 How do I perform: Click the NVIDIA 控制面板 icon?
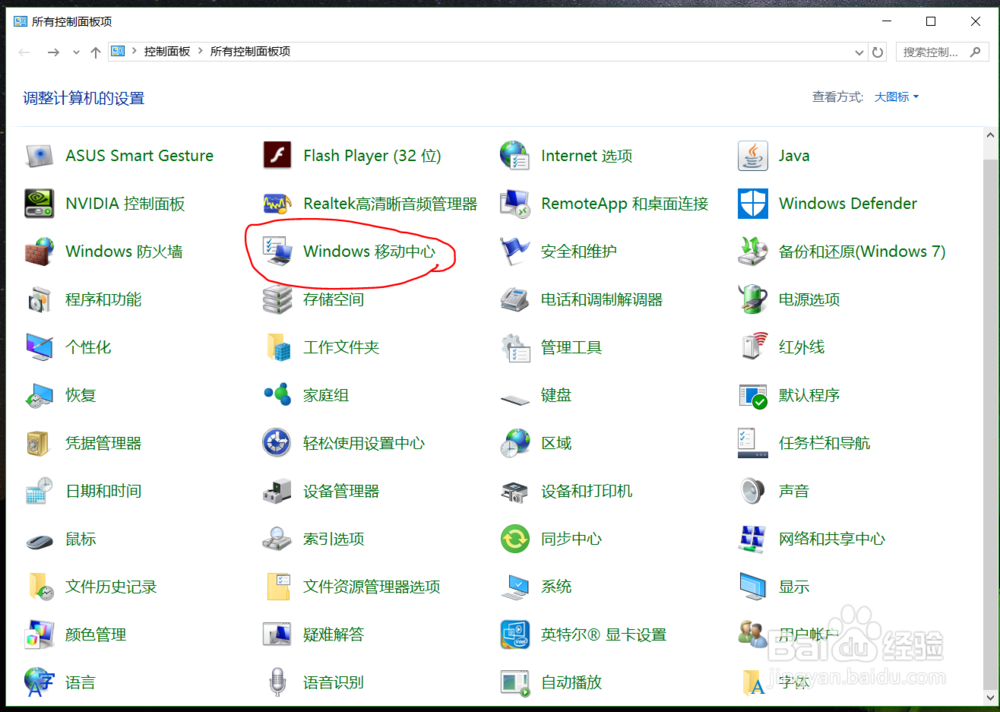39,204
